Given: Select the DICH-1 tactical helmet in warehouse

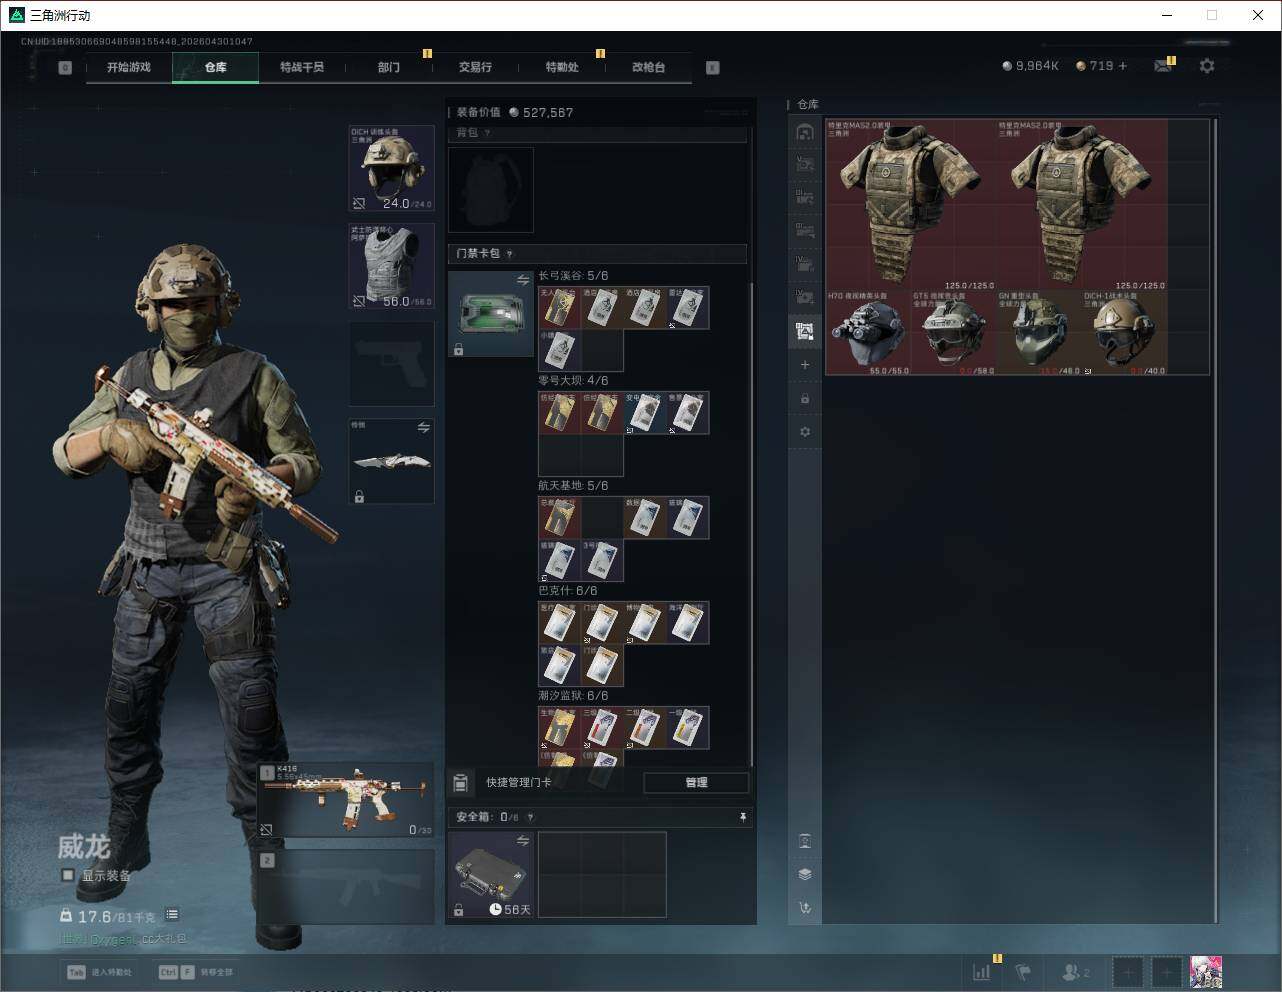Looking at the screenshot, I should [1124, 332].
